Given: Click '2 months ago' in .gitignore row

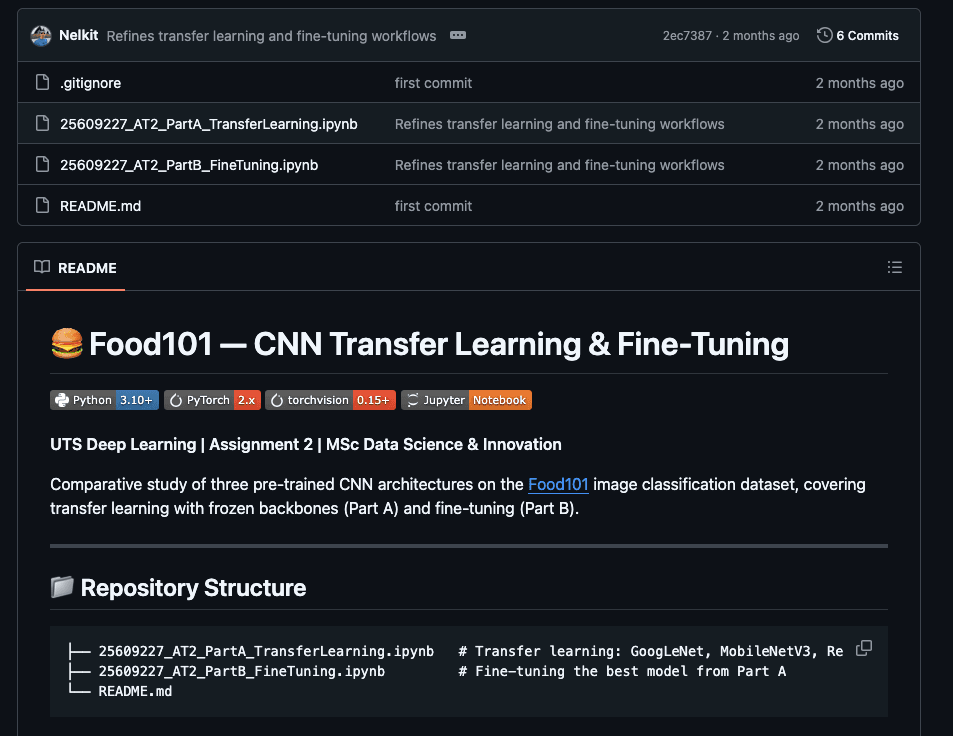Looking at the screenshot, I should pos(859,83).
